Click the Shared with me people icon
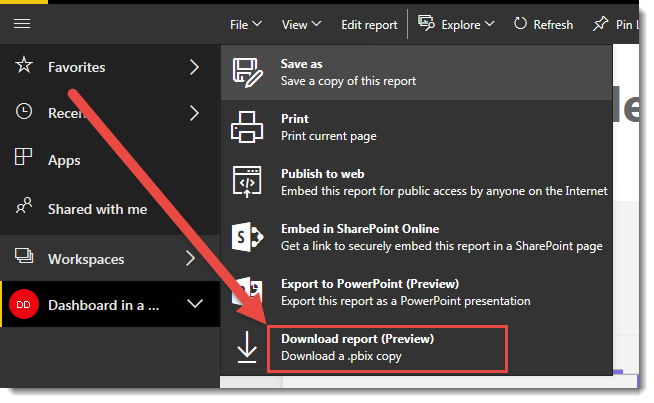654x403 pixels. point(24,205)
